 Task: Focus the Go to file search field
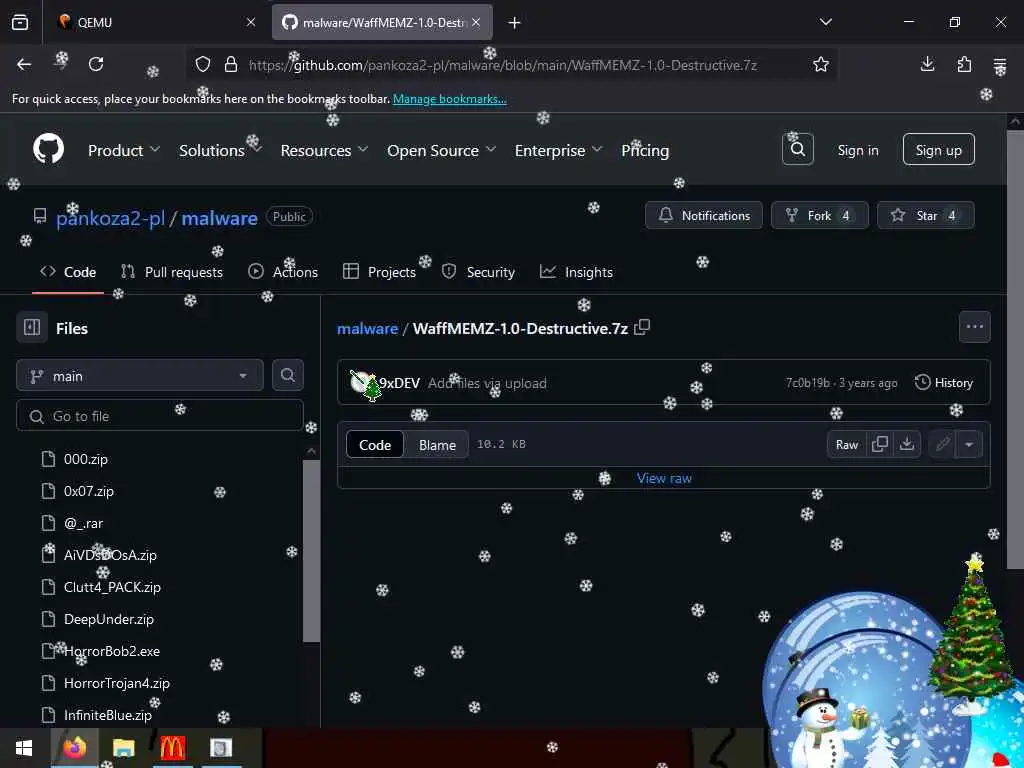[160, 416]
